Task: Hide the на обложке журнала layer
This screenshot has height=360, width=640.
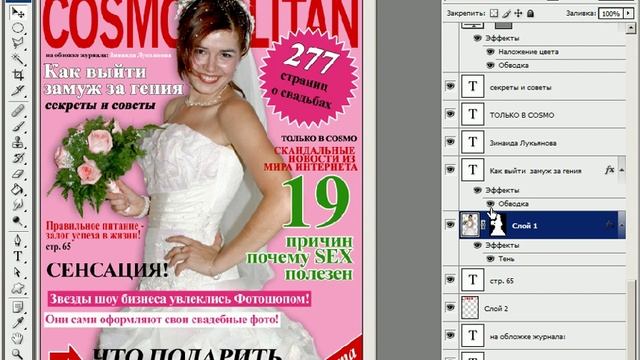Action: 450,335
